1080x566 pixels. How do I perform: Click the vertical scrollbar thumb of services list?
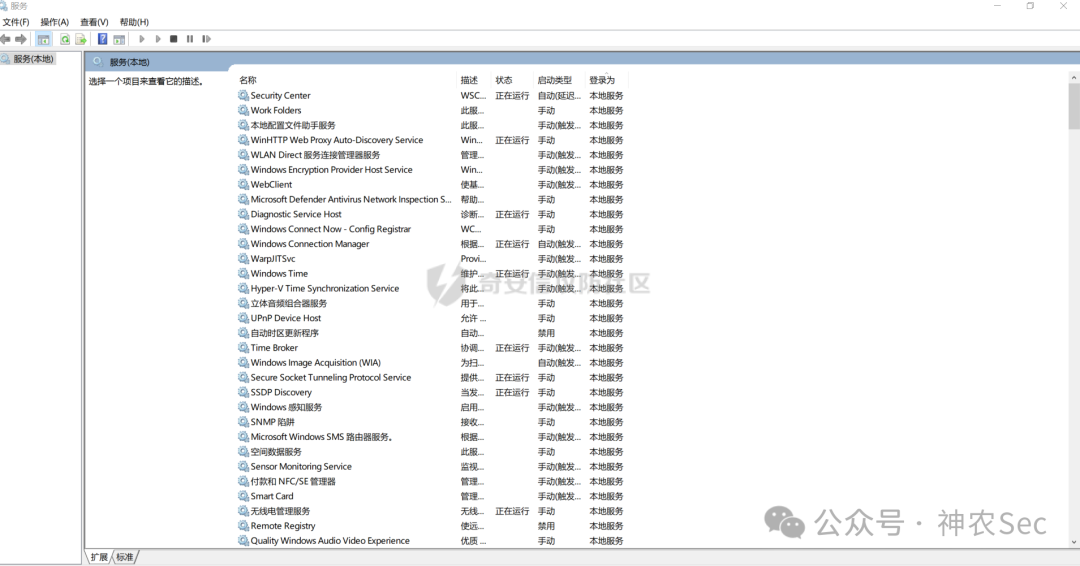(x=1074, y=106)
